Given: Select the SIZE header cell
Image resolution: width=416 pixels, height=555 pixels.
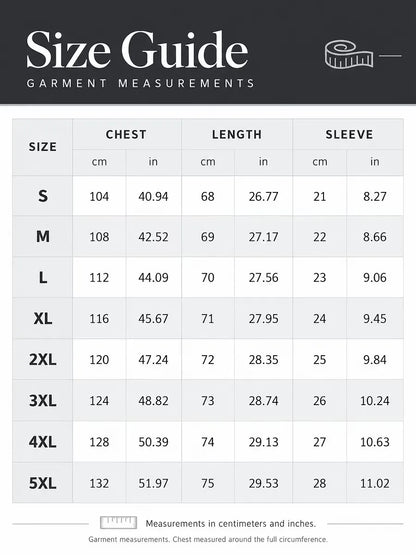Looking at the screenshot, I should pos(42,147).
